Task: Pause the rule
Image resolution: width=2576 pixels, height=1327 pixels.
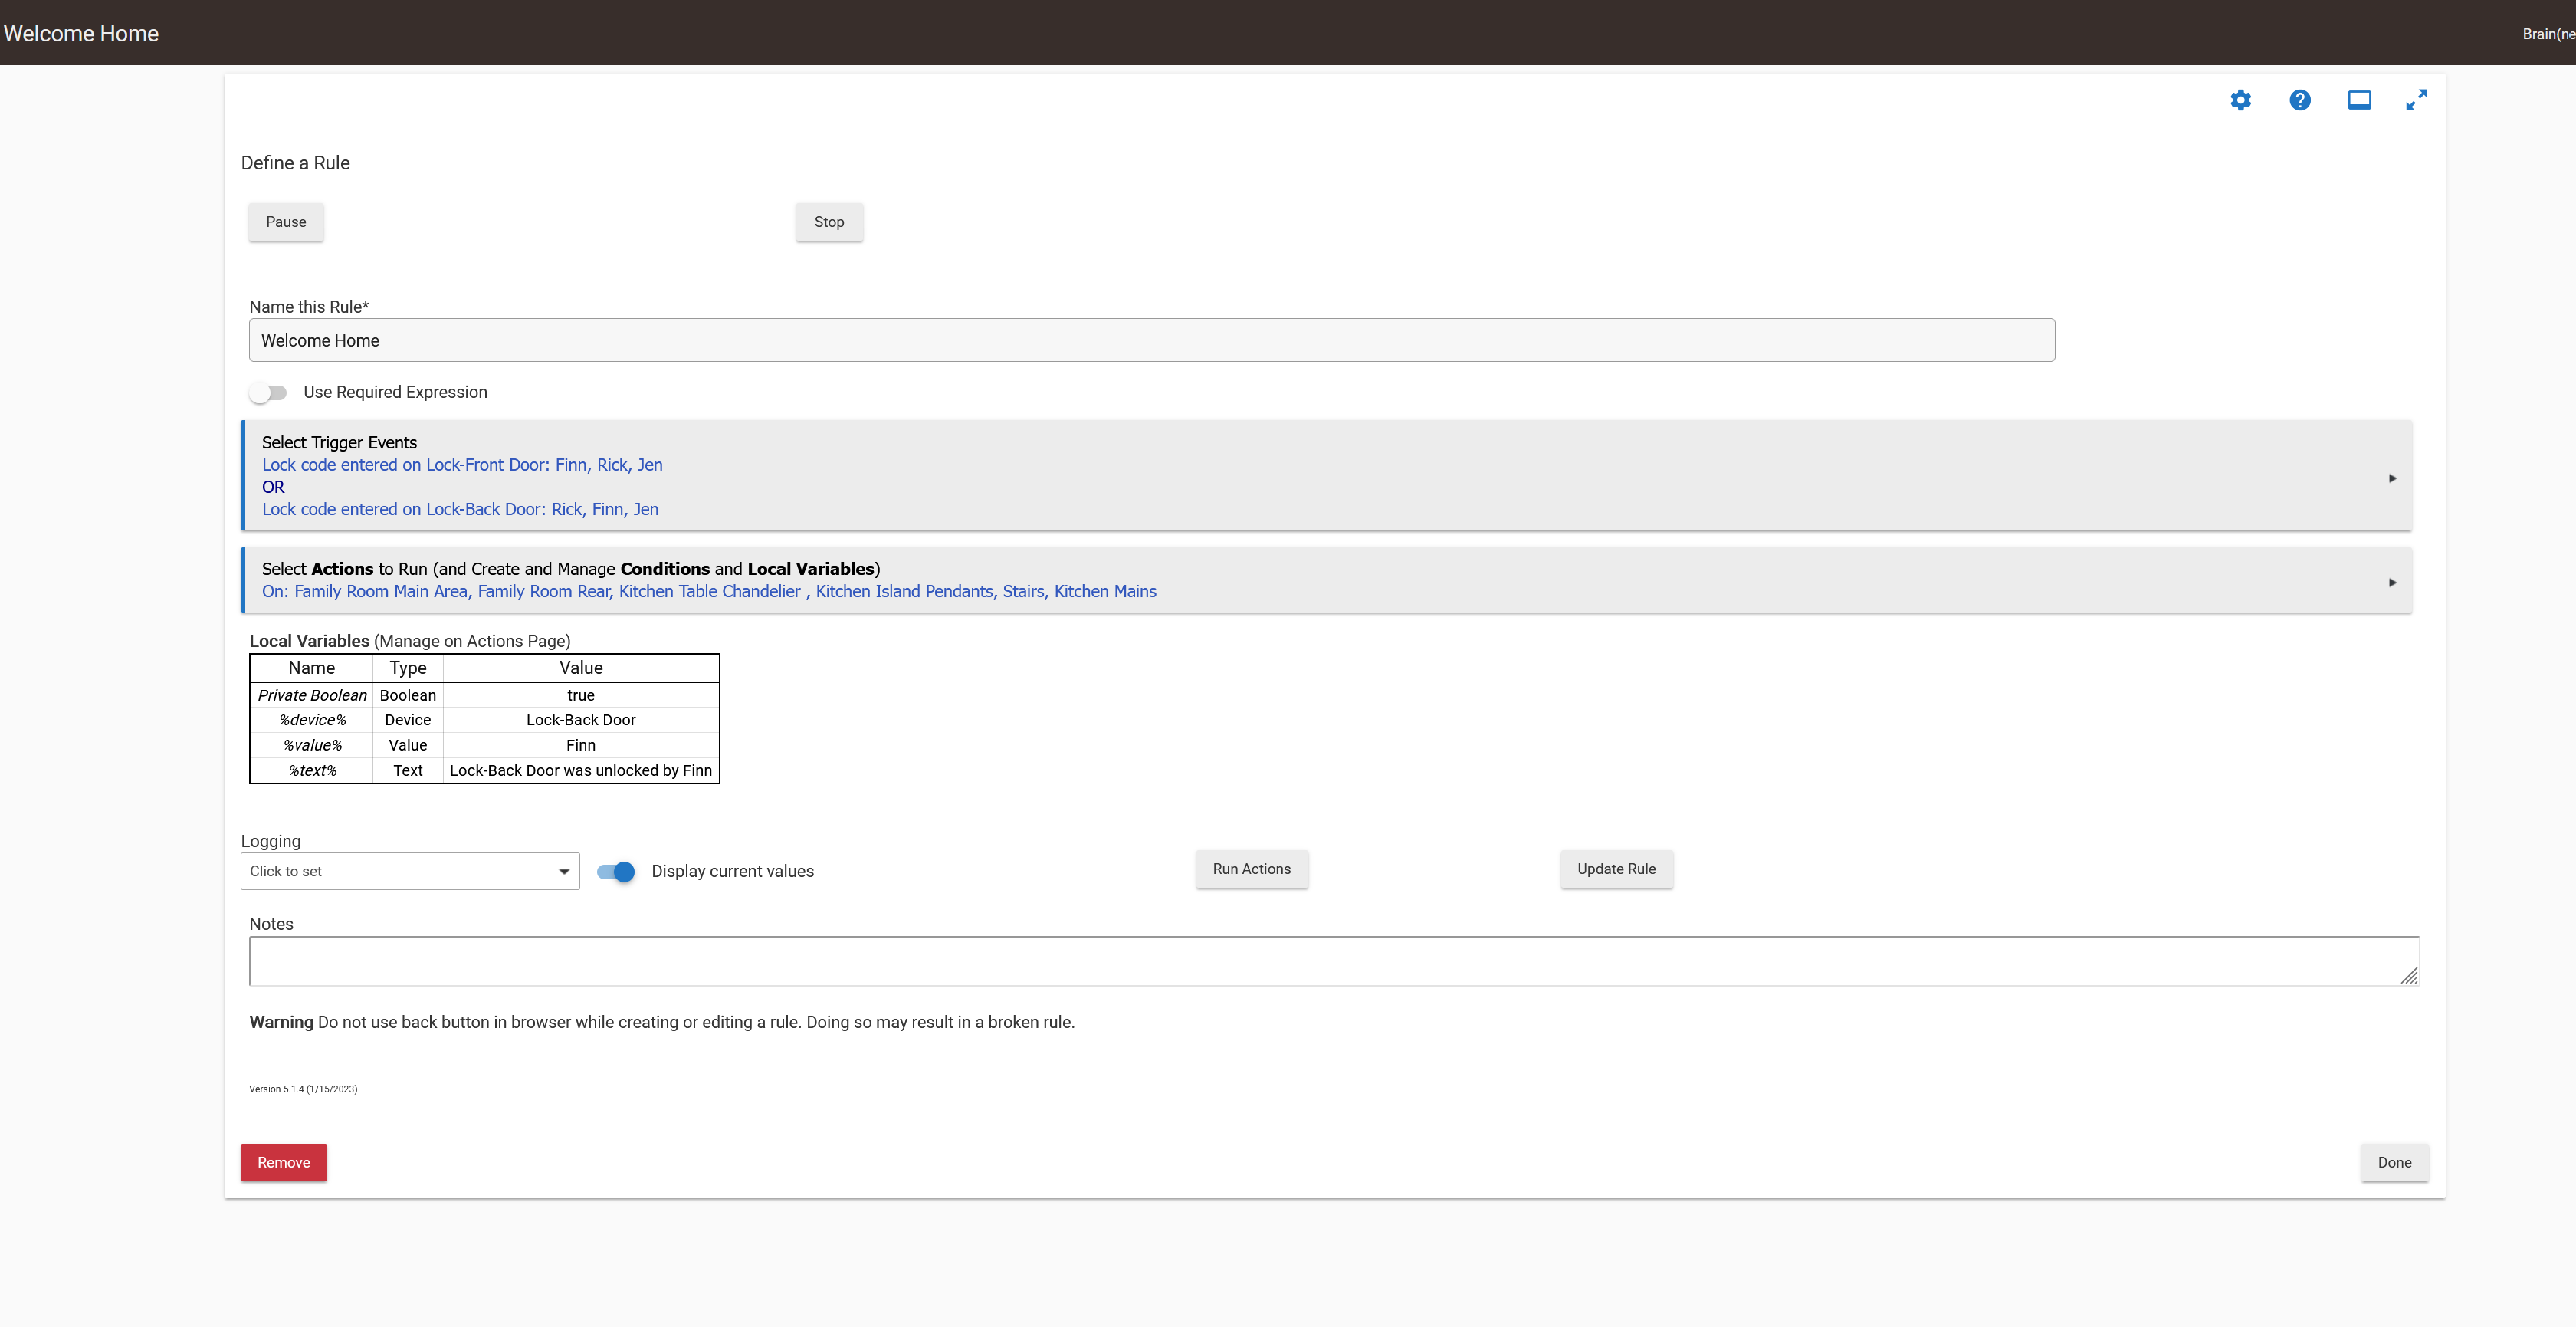Action: click(286, 222)
